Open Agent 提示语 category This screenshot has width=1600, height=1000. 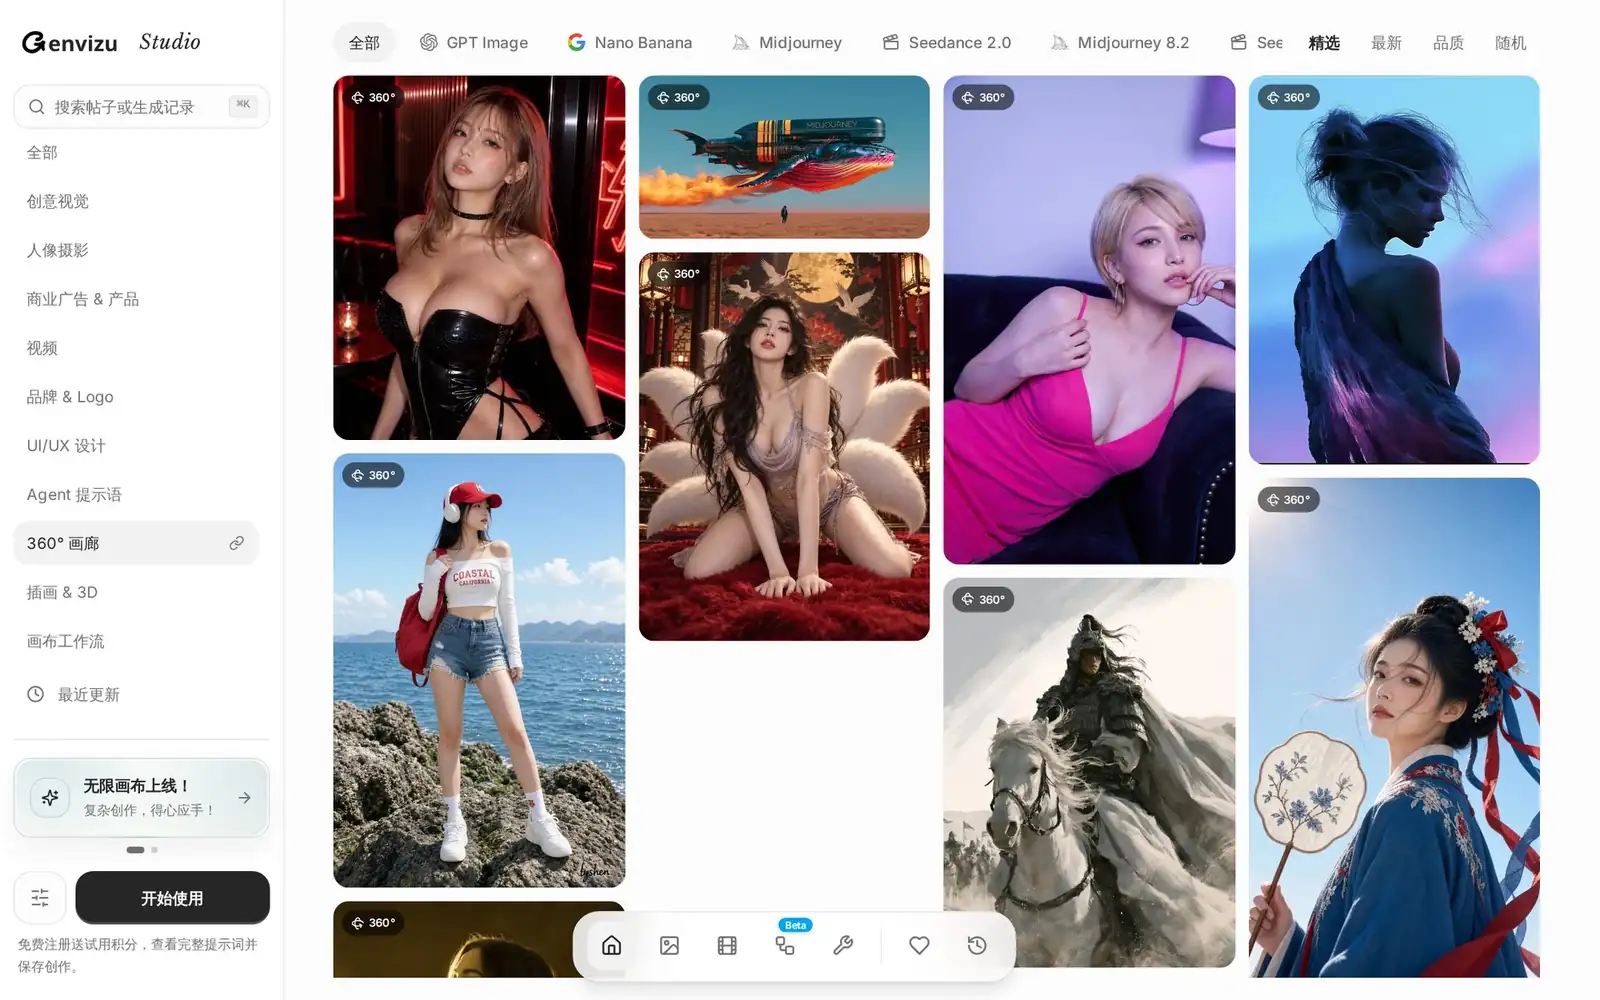136,495
